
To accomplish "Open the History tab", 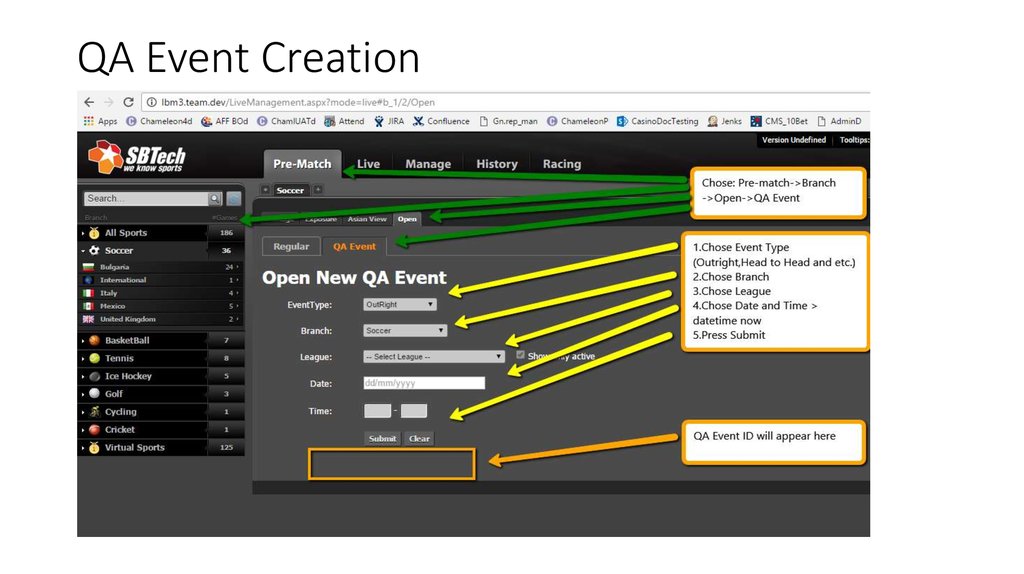I will point(496,164).
